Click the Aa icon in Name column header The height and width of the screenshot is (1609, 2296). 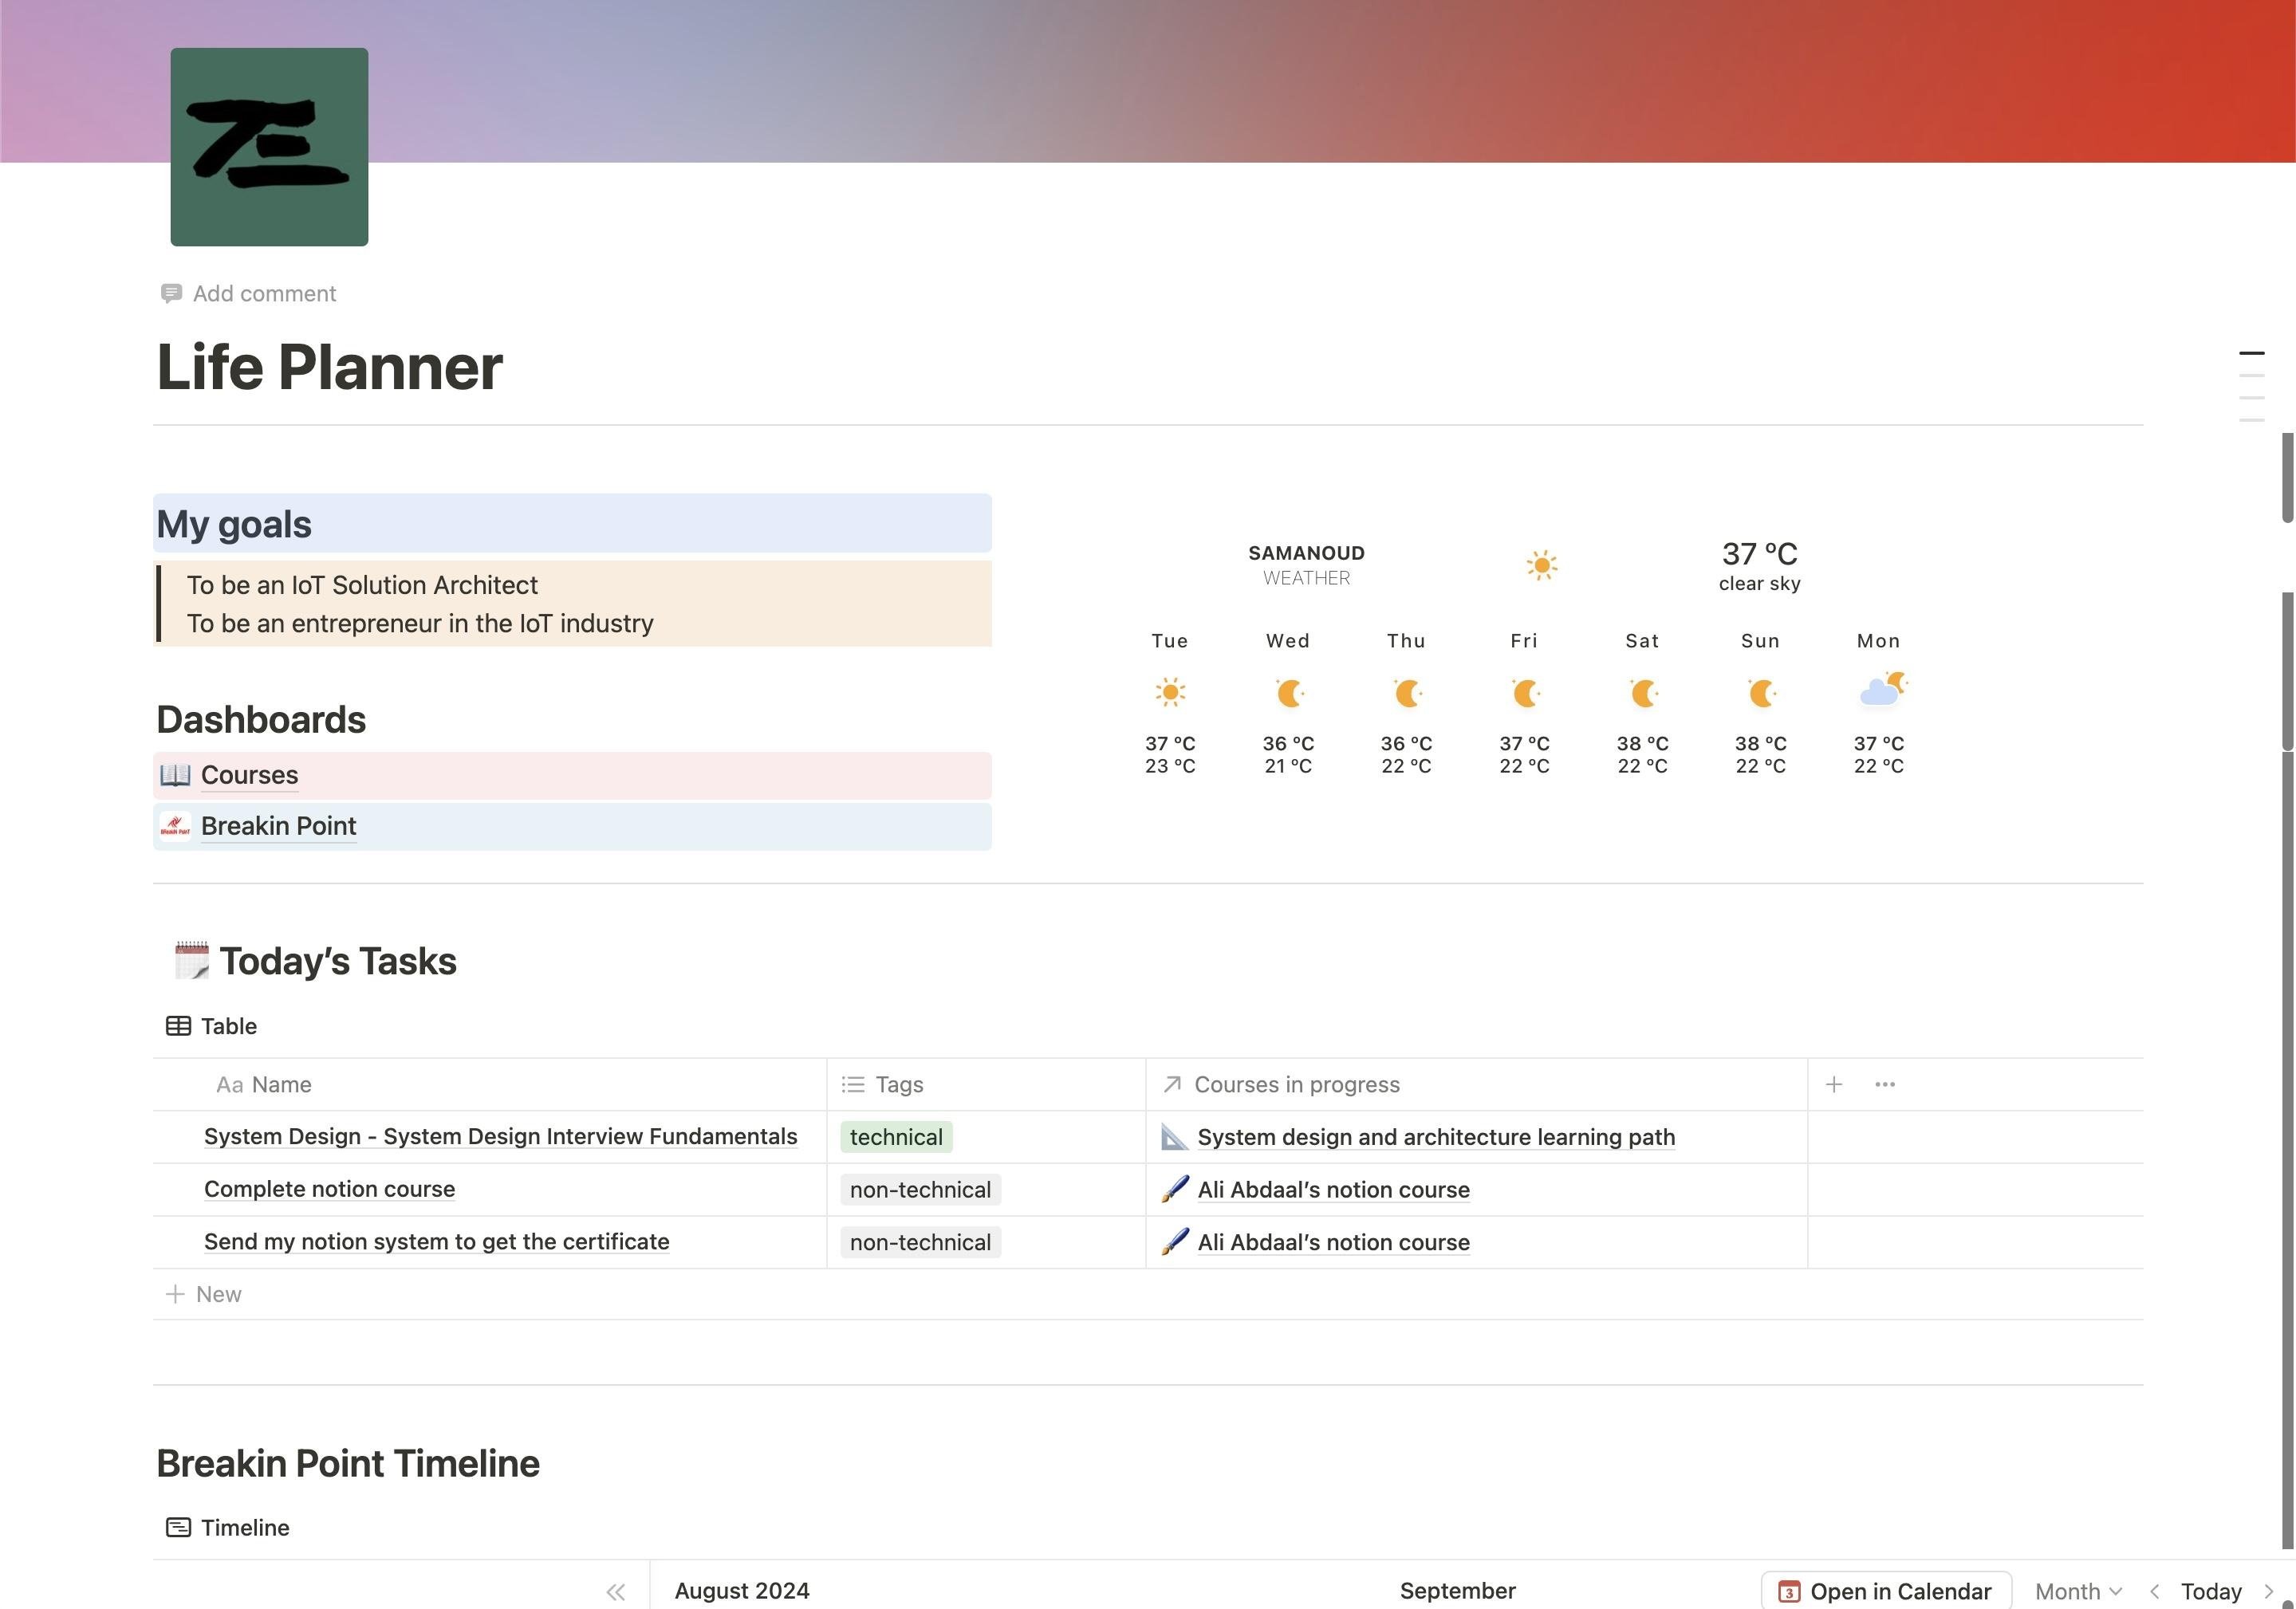pos(229,1084)
